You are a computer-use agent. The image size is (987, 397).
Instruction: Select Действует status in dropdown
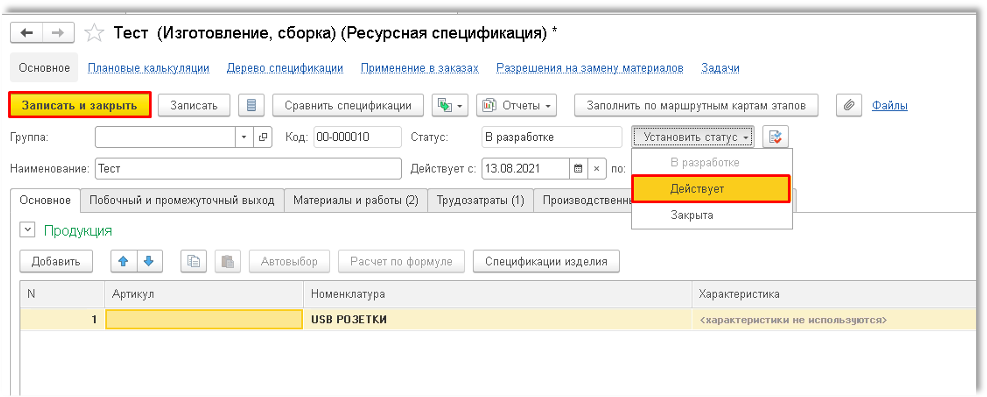pos(711,189)
